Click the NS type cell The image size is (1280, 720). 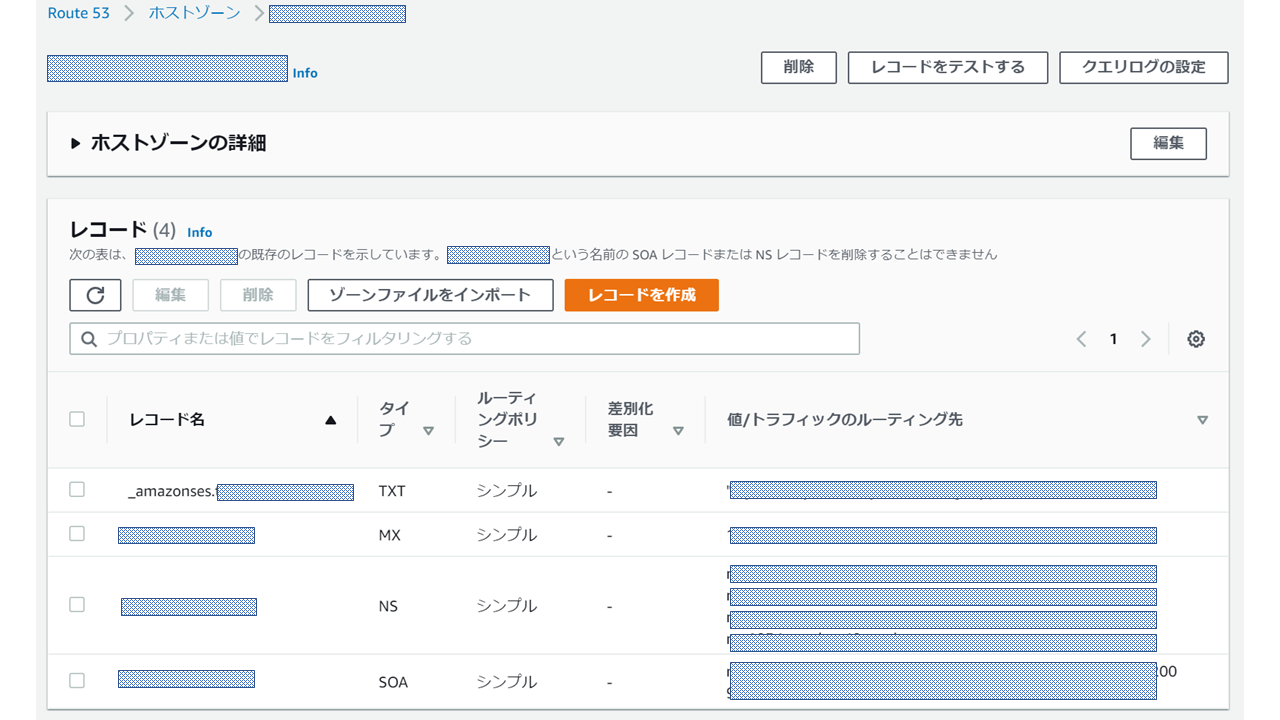coord(388,606)
